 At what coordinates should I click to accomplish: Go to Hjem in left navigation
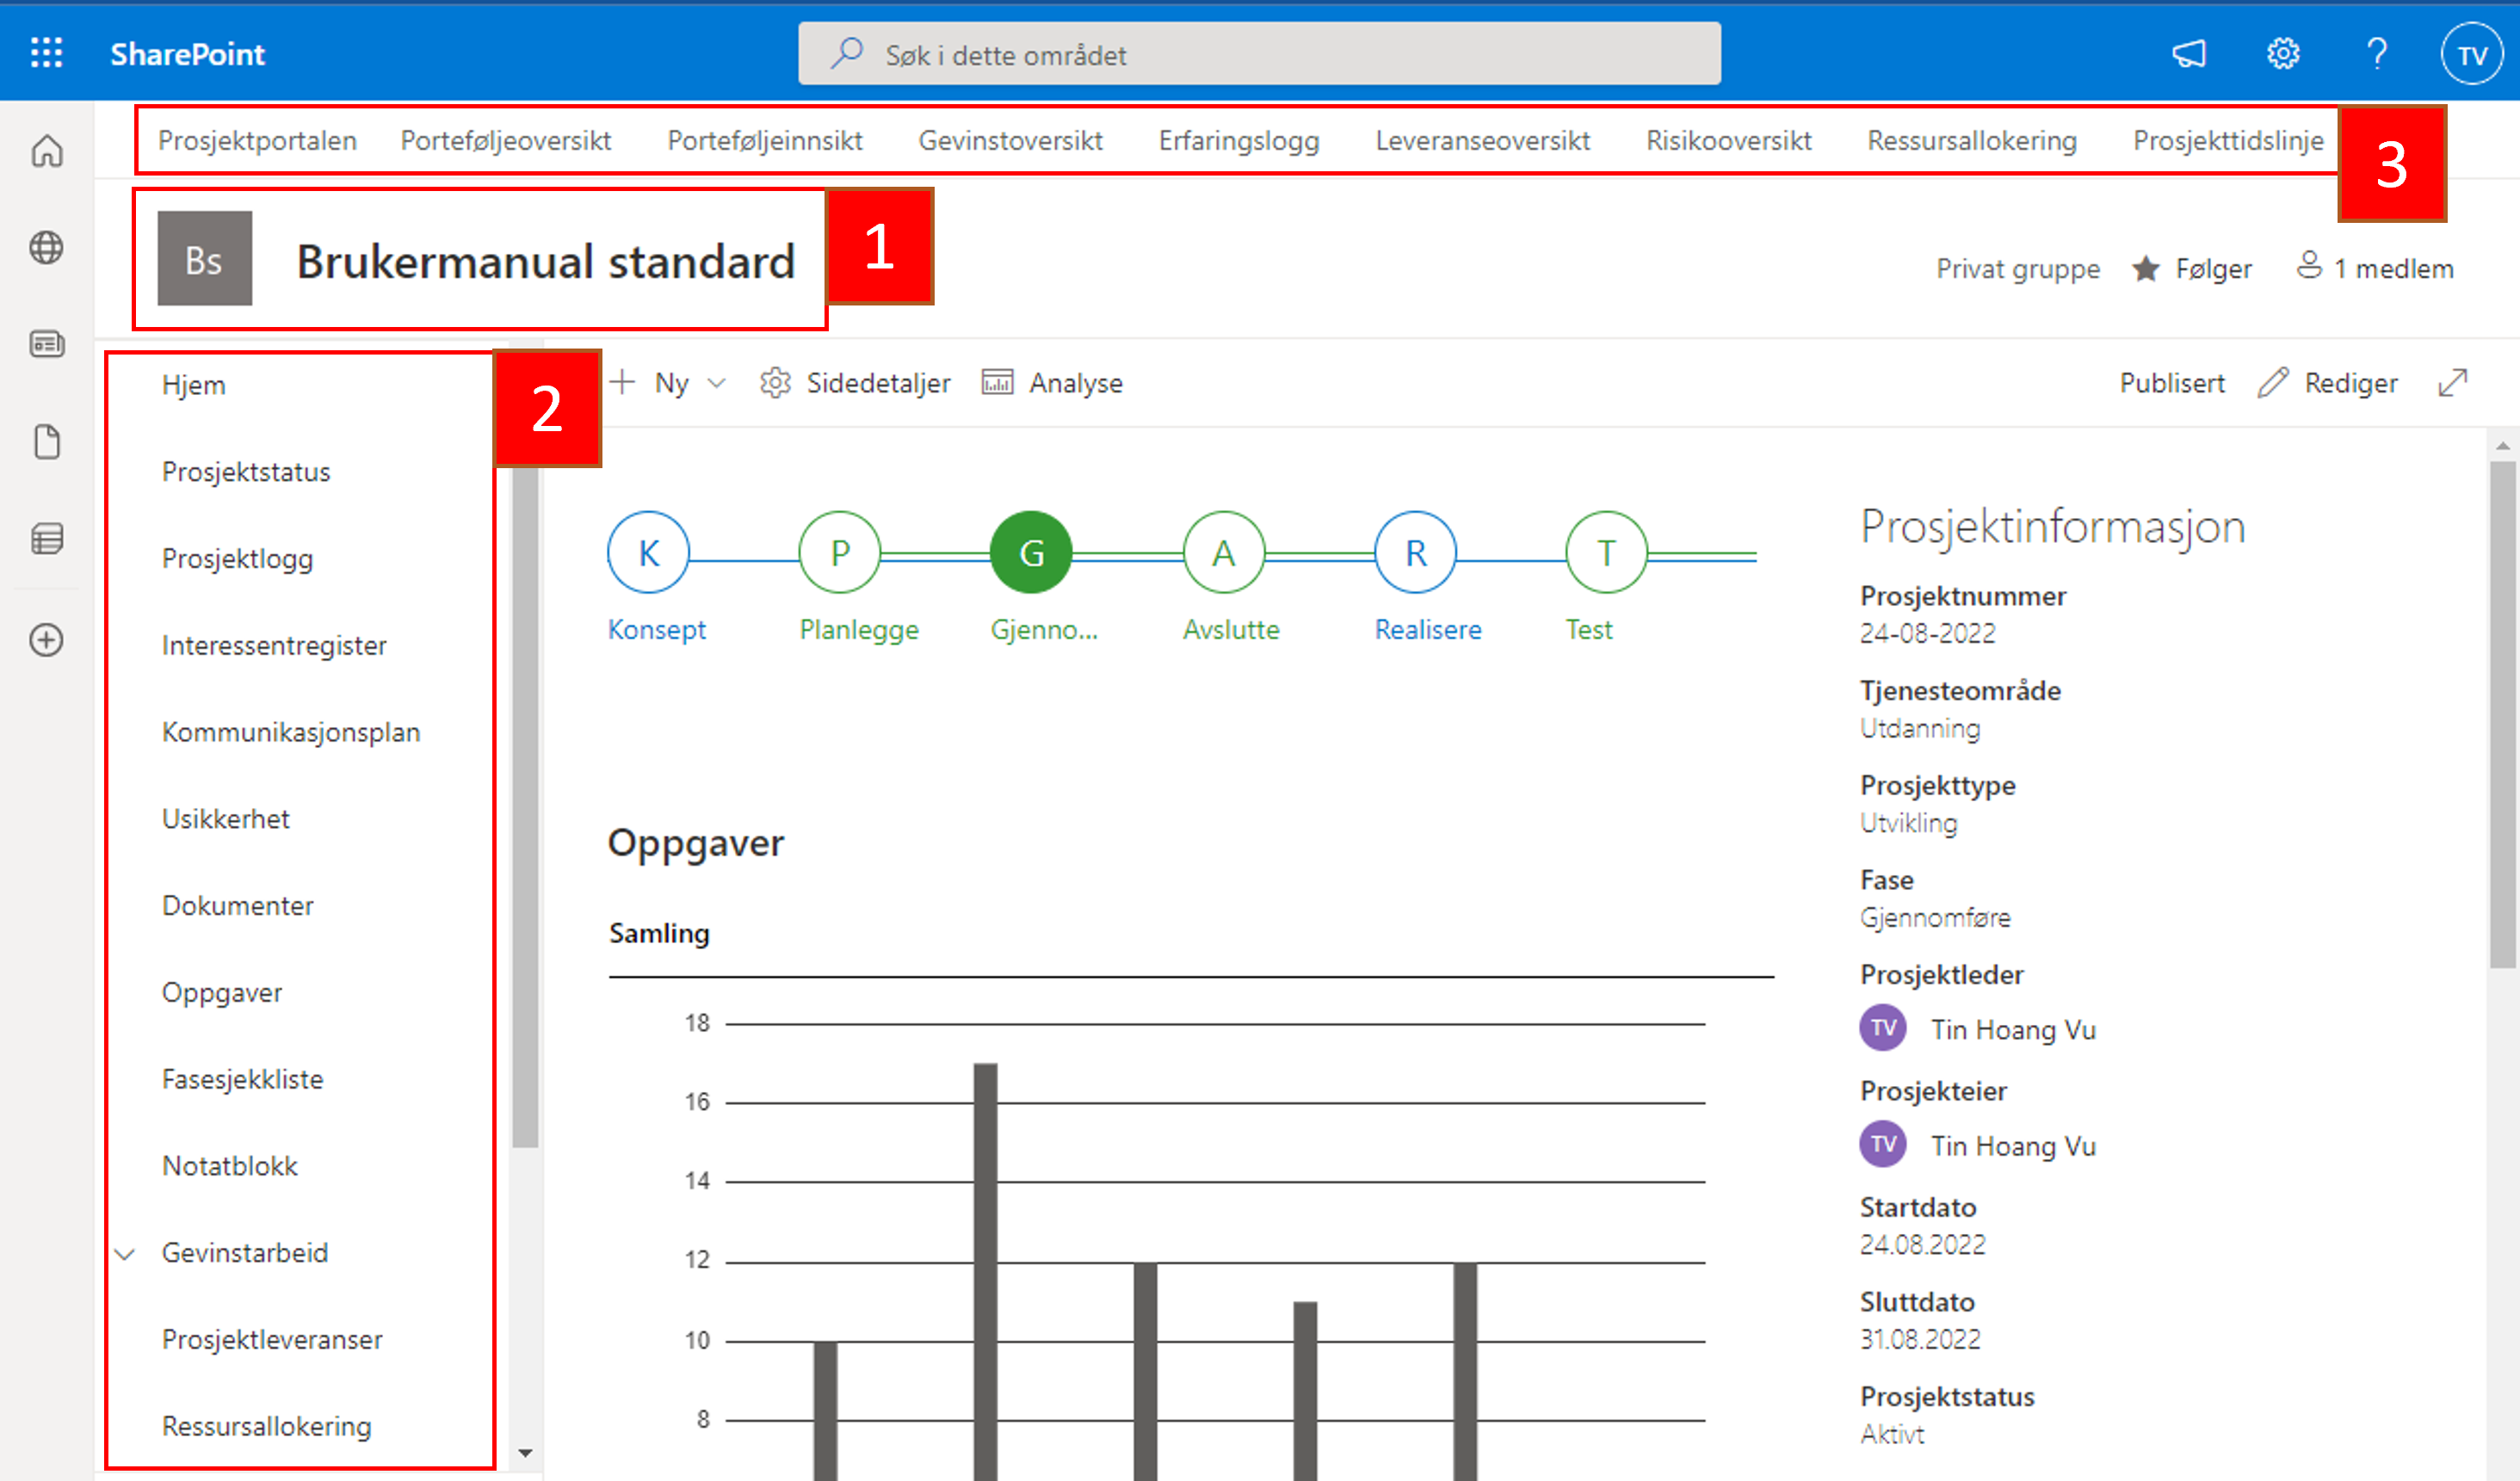[194, 385]
